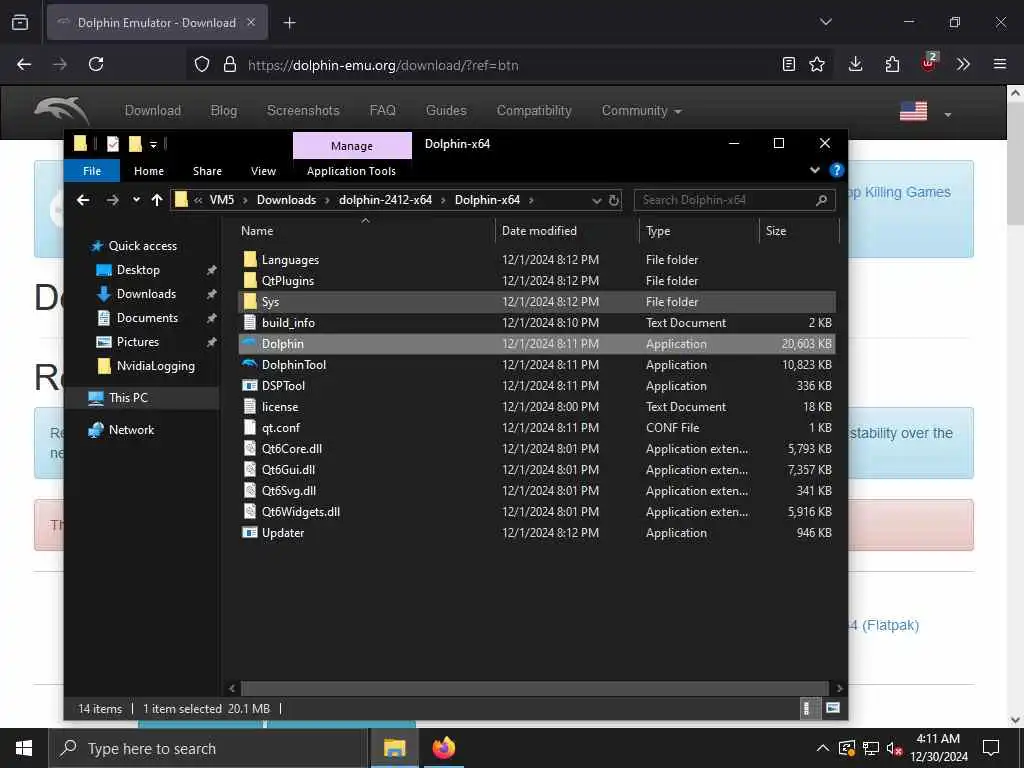Show more Firefox toolbar tools
Image resolution: width=1024 pixels, height=768 pixels.
point(963,64)
